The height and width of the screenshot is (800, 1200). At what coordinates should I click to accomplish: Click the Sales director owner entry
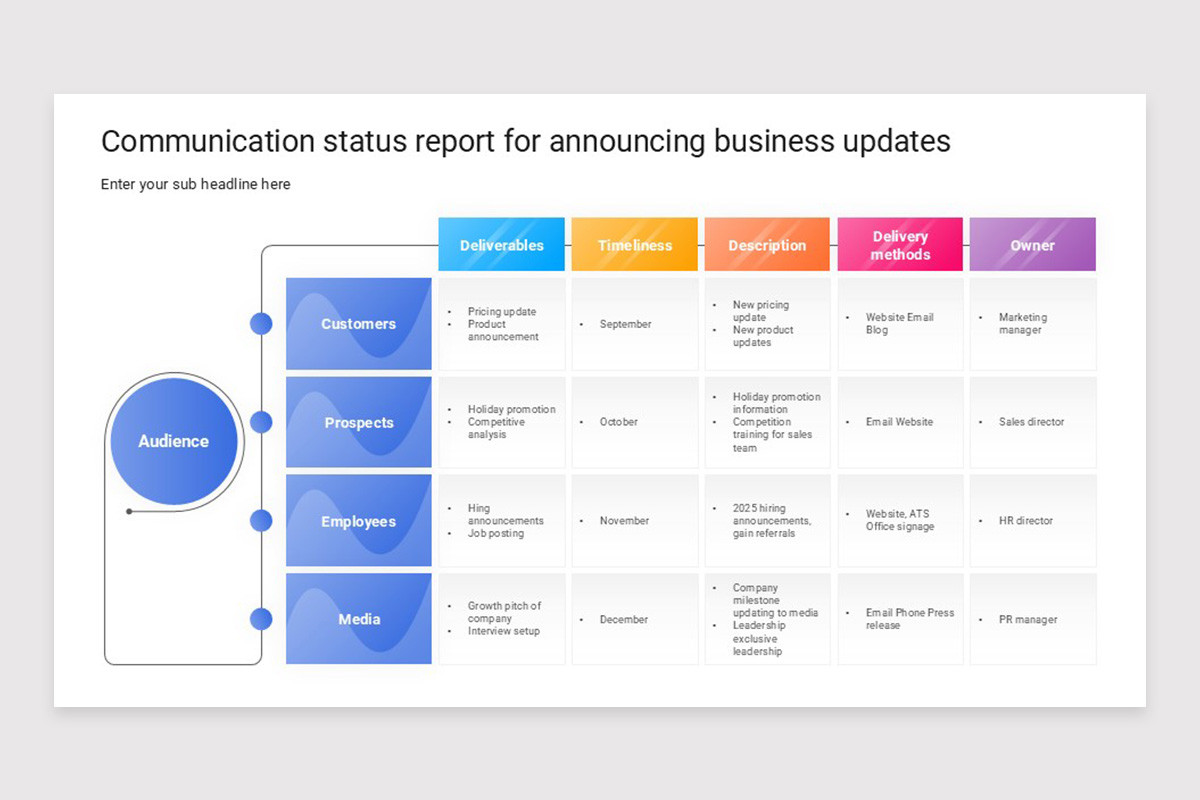(x=1032, y=422)
